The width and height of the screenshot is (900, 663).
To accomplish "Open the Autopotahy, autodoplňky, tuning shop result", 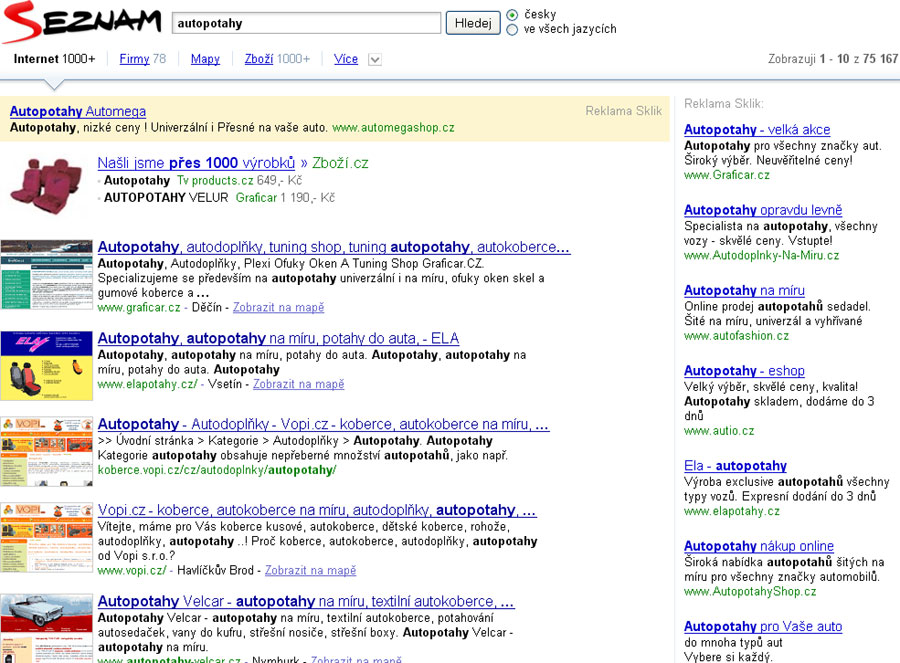I will click(x=334, y=247).
